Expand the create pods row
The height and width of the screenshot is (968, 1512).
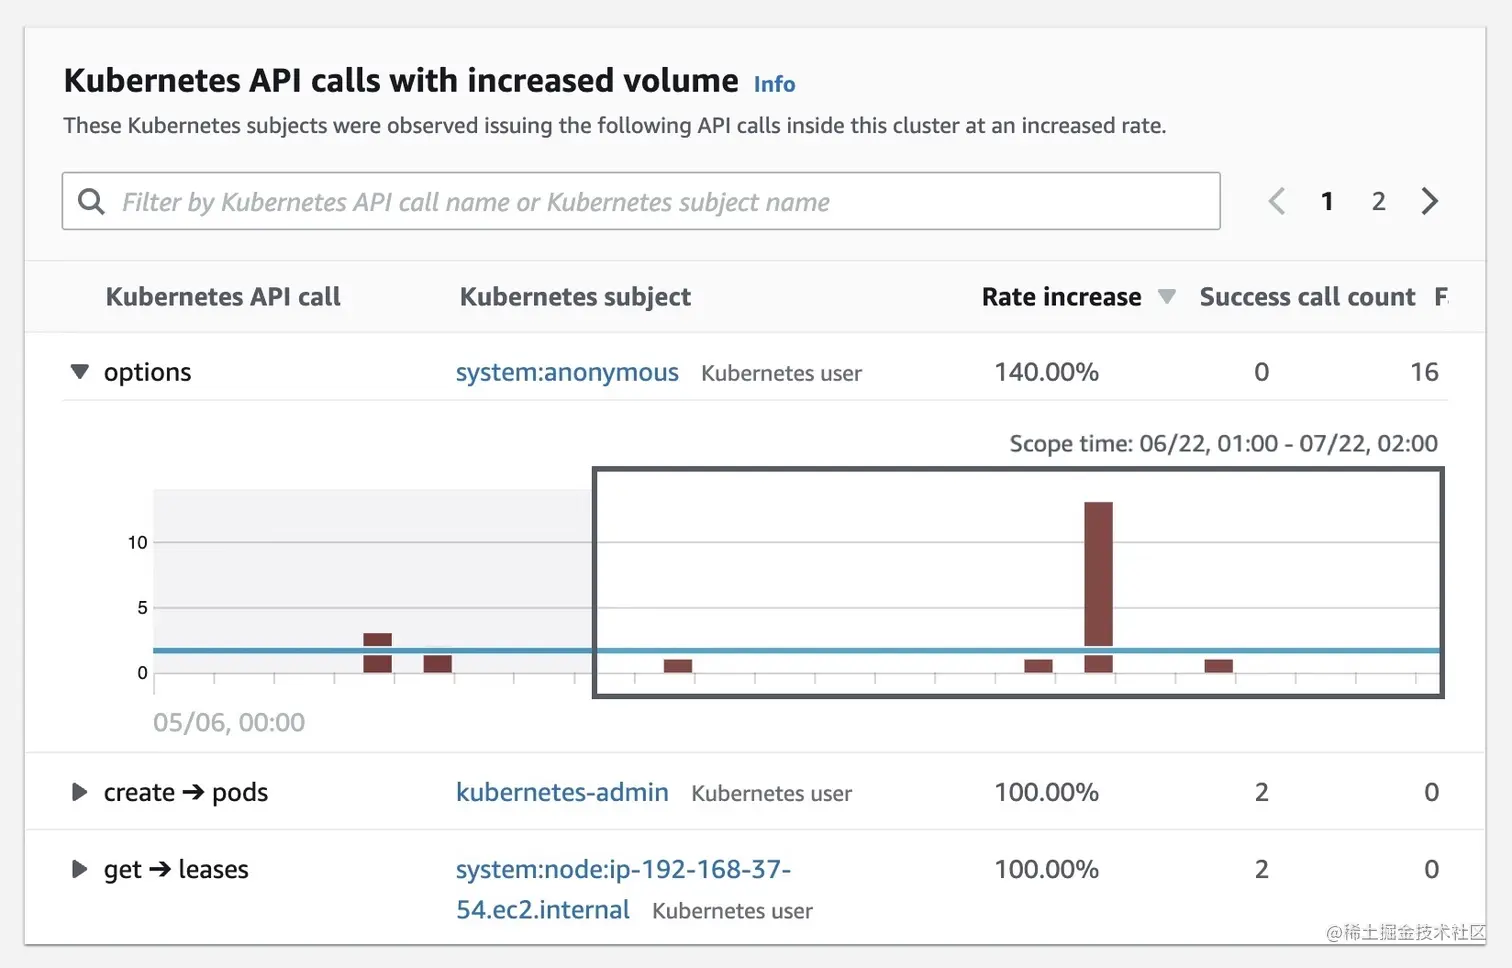coord(80,792)
